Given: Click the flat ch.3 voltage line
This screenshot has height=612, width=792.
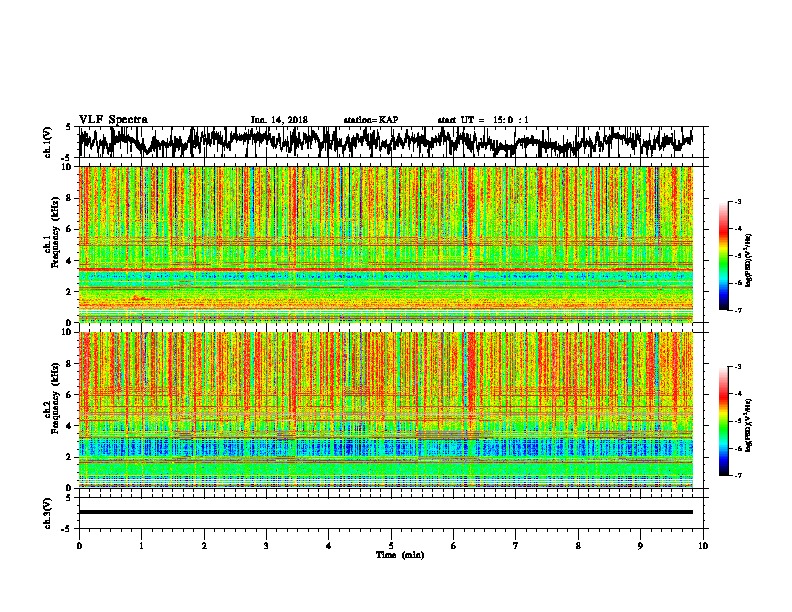Looking at the screenshot, I should pyautogui.click(x=385, y=512).
